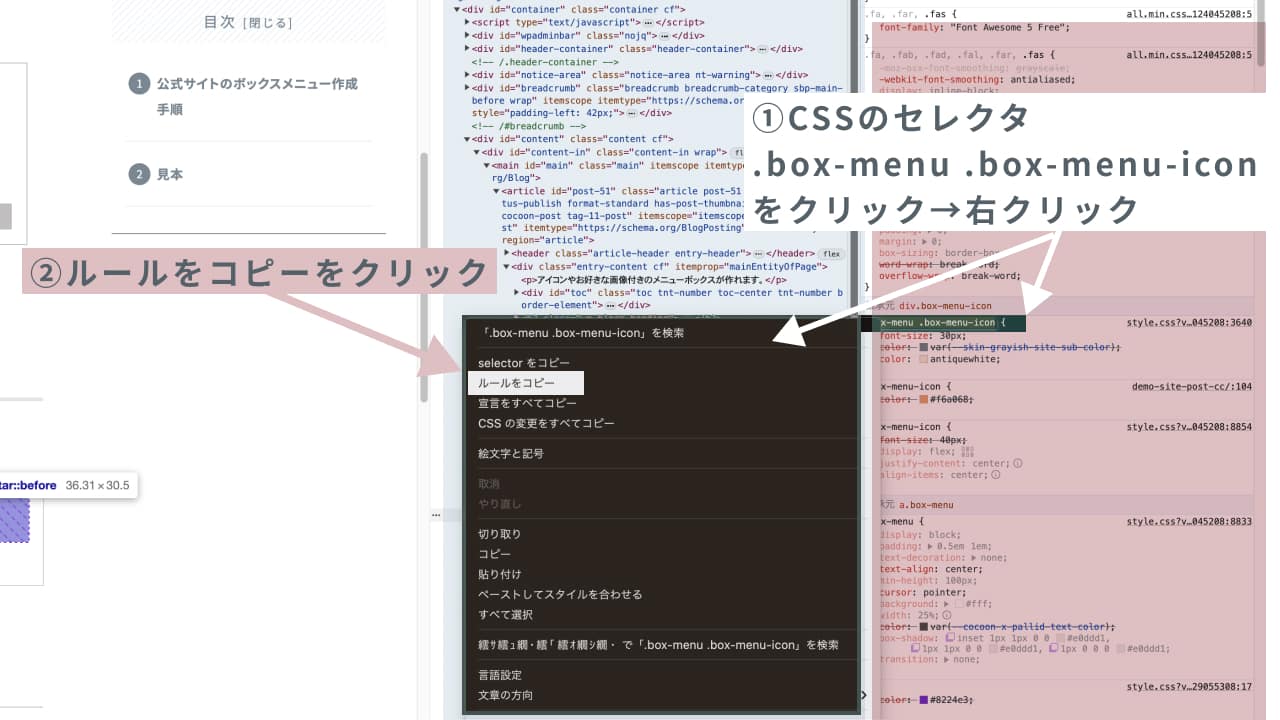This screenshot has width=1280, height=720.
Task: Click swatch for --skin-grayish-site-sub-color
Action: pyautogui.click(x=924, y=347)
